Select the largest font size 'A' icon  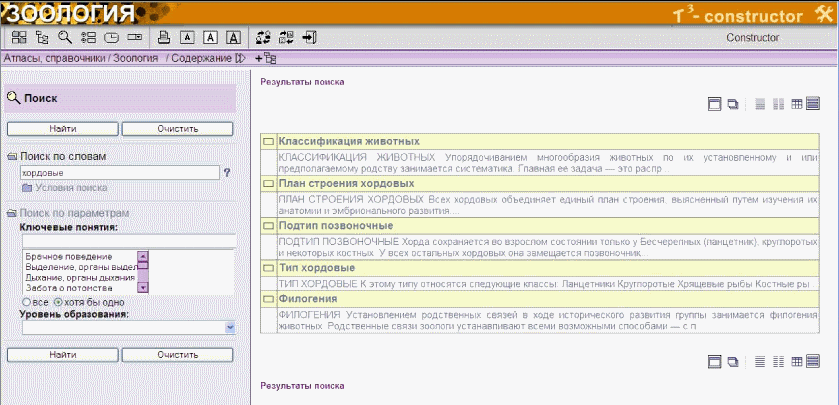click(x=233, y=38)
